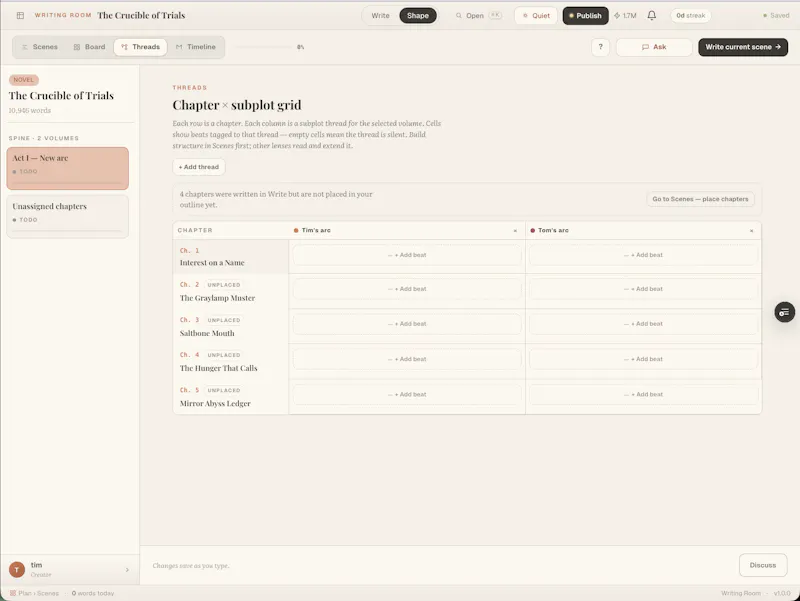This screenshot has height=601, width=800.
Task: Click the Publish button
Action: (585, 16)
